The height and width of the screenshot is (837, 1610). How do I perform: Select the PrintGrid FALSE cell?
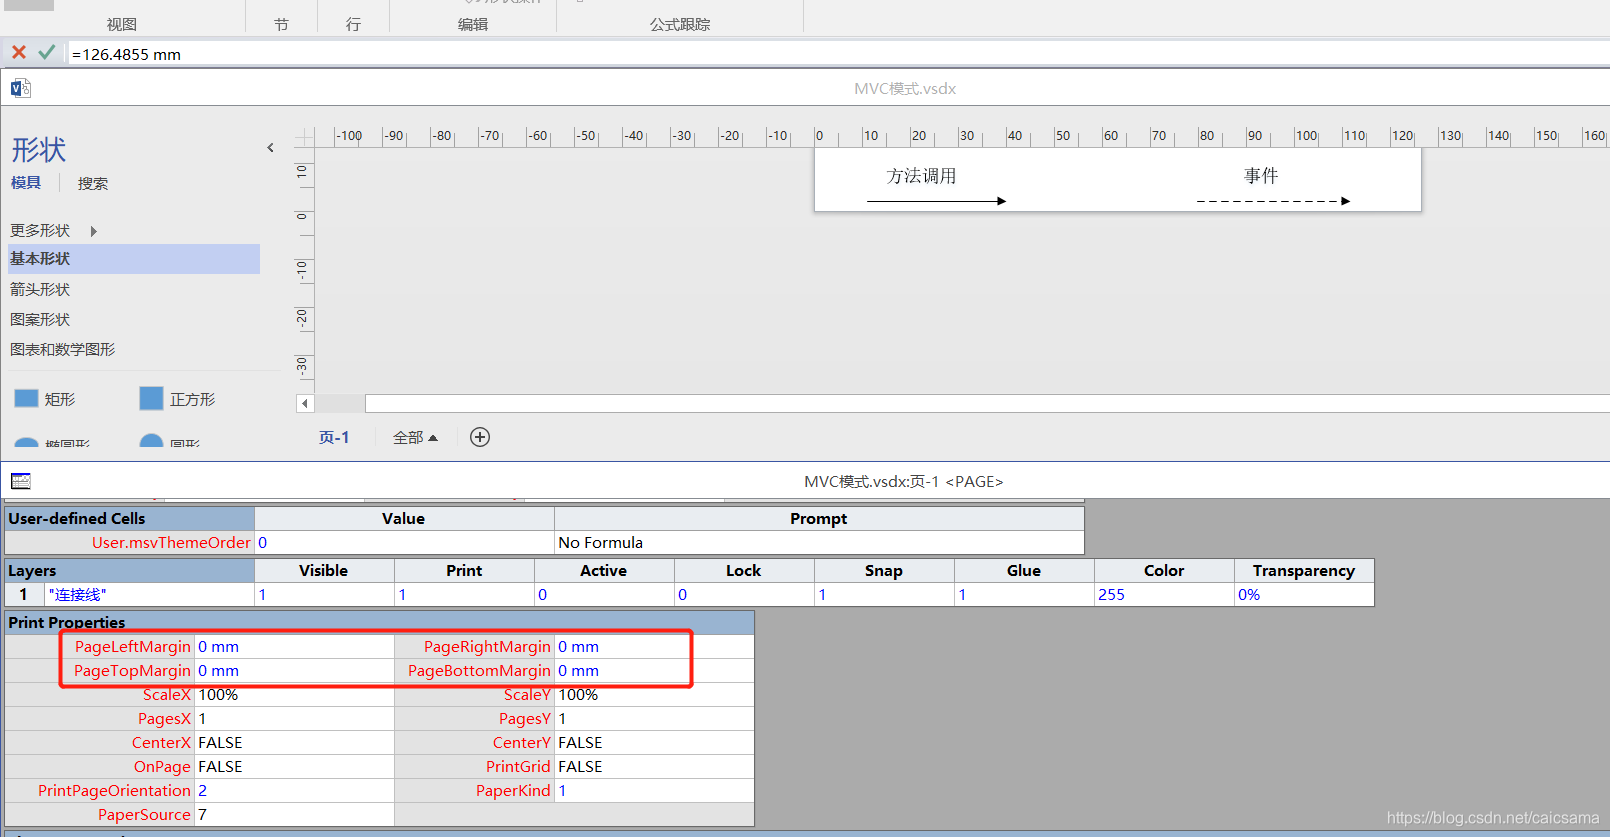pyautogui.click(x=654, y=766)
